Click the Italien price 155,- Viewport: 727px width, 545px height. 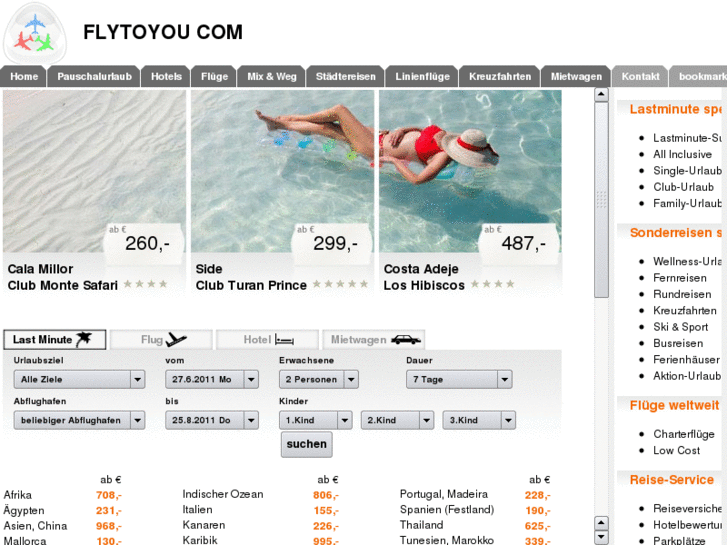[x=325, y=510]
